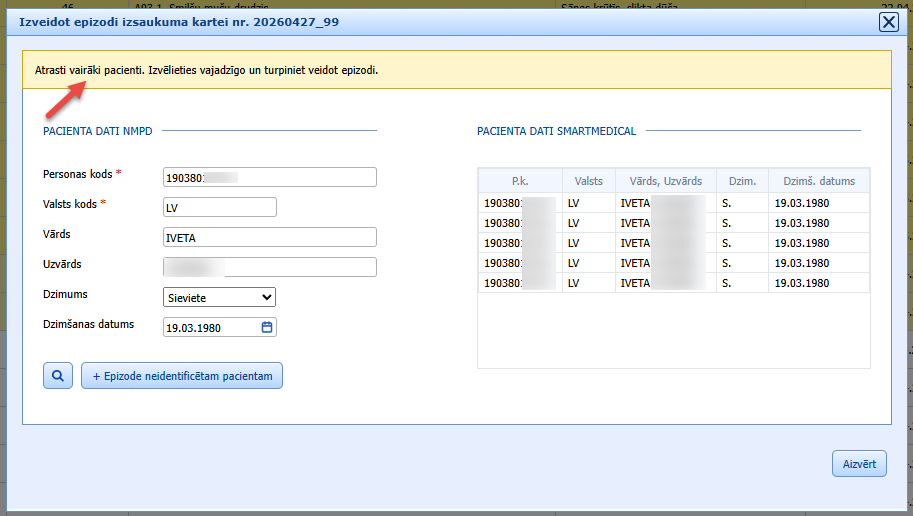Click the Vārds, Uzvārds column header
The image size is (913, 516).
pos(666,181)
